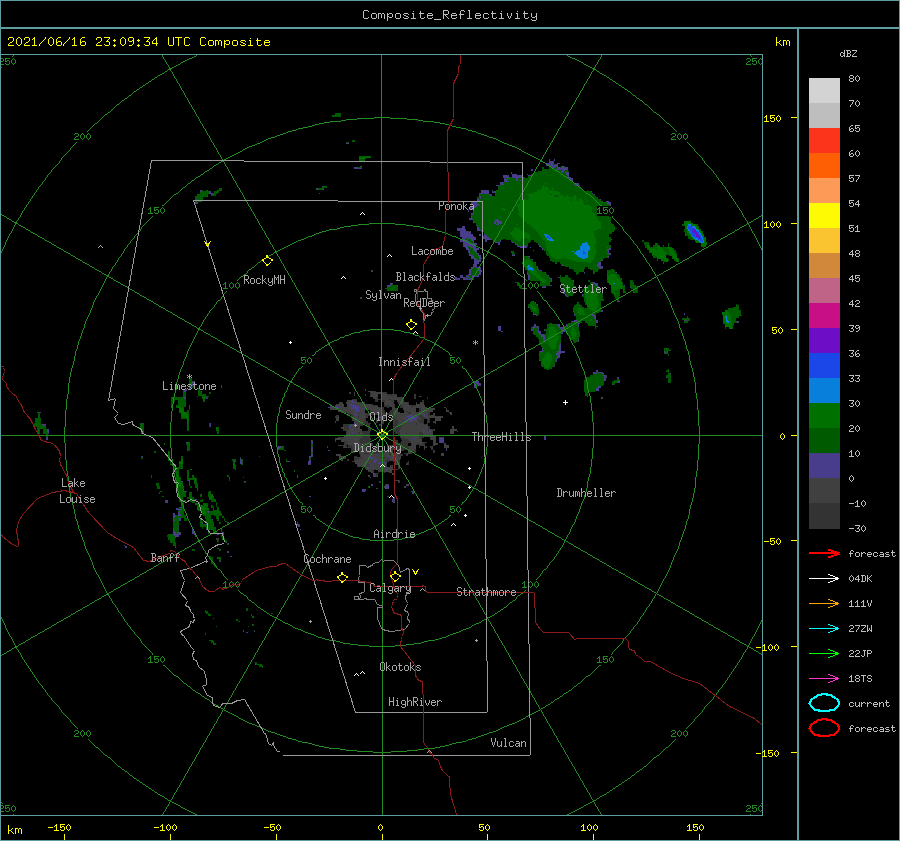Viewport: 900px width, 841px height.
Task: Click the gray ground clutter around Olds
Action: [390, 433]
